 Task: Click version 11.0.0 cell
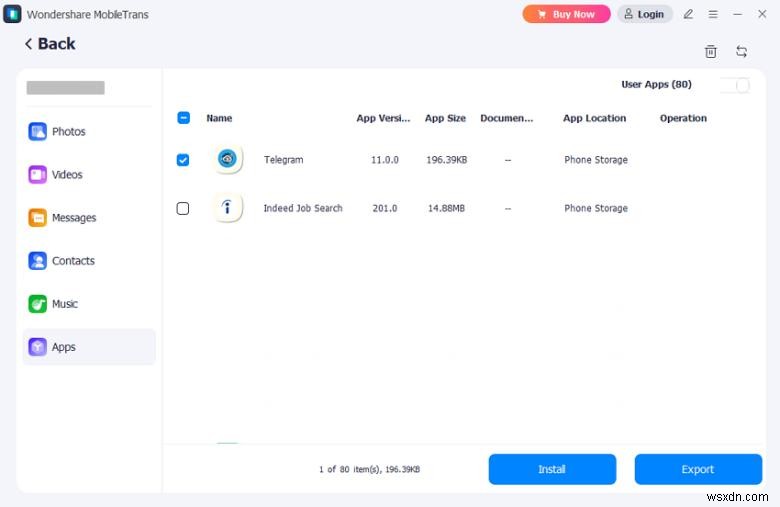(x=385, y=160)
